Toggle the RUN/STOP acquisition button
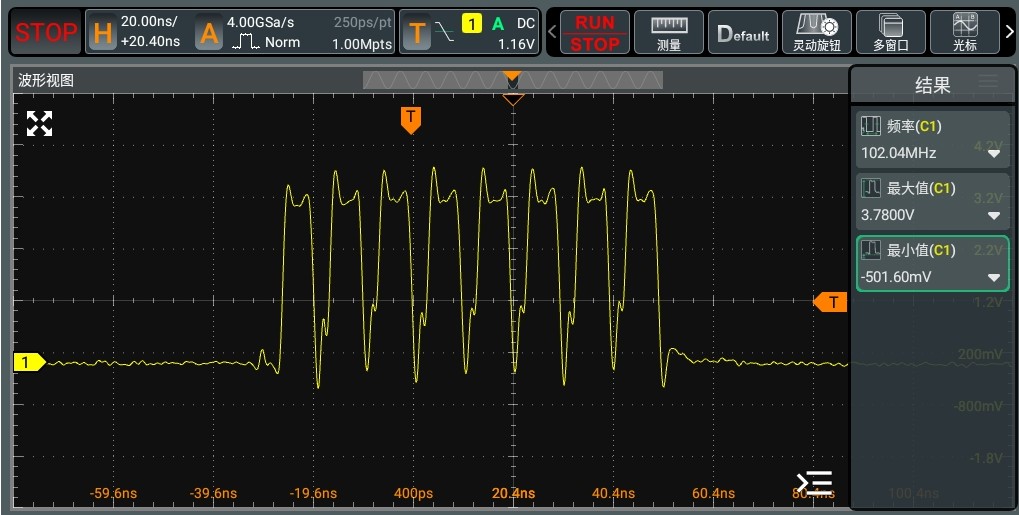1019x515 pixels. 595,33
